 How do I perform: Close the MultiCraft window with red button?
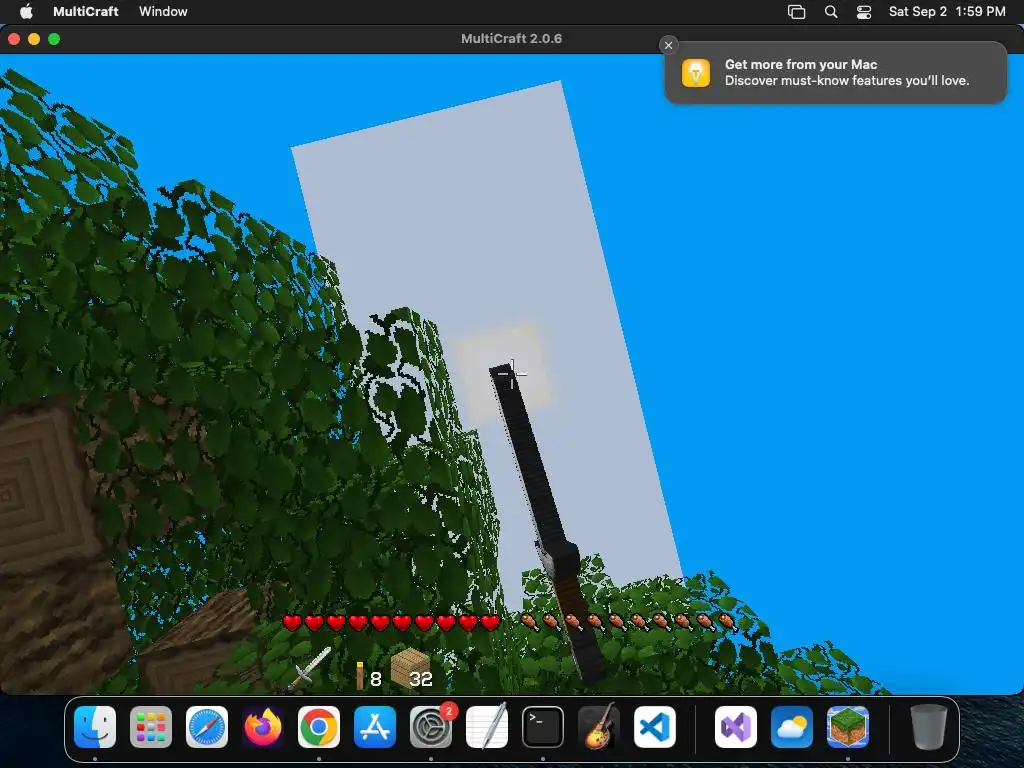point(14,39)
